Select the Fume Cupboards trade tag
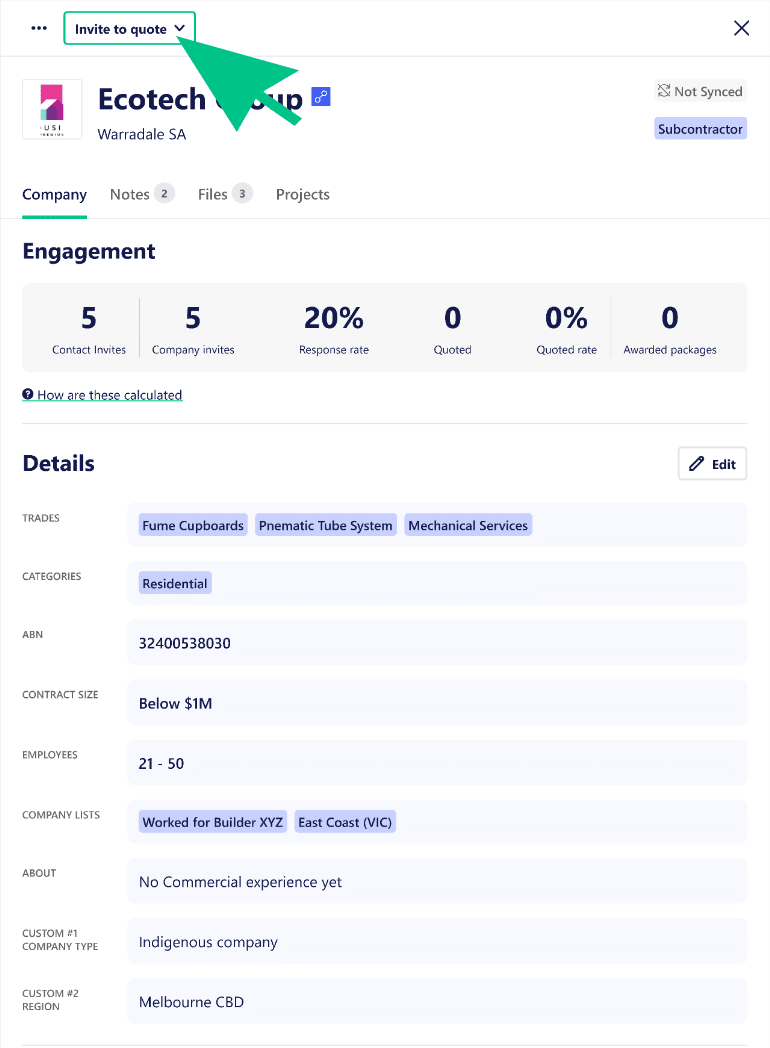This screenshot has width=770, height=1048. tap(193, 525)
